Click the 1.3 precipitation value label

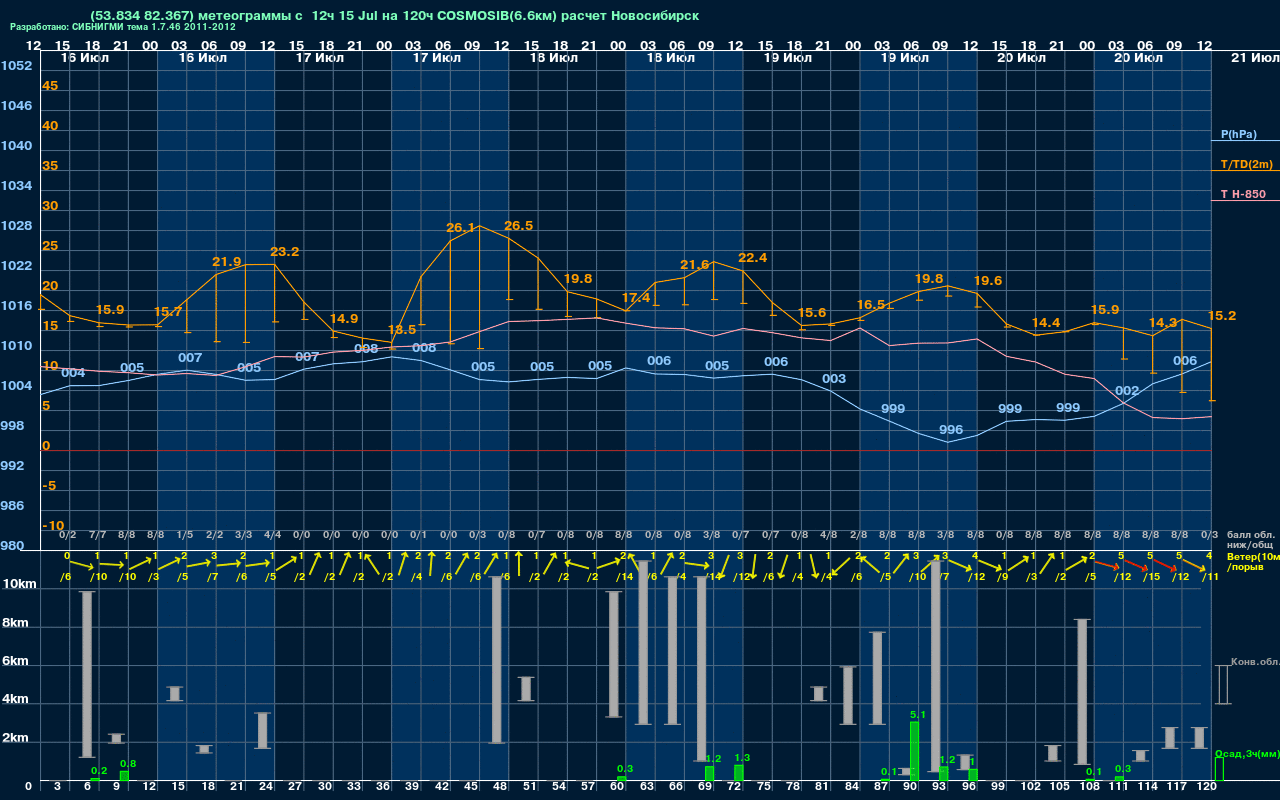[x=742, y=758]
